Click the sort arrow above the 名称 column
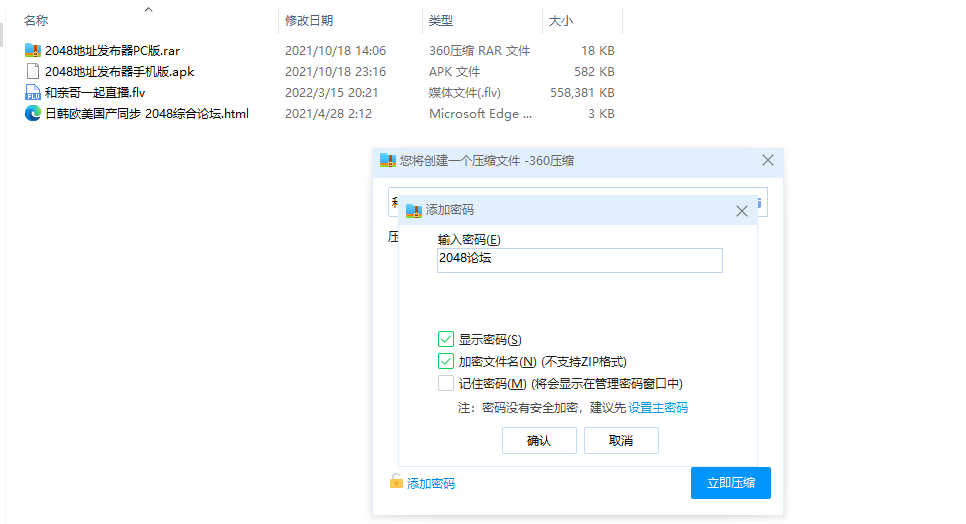 coord(148,9)
